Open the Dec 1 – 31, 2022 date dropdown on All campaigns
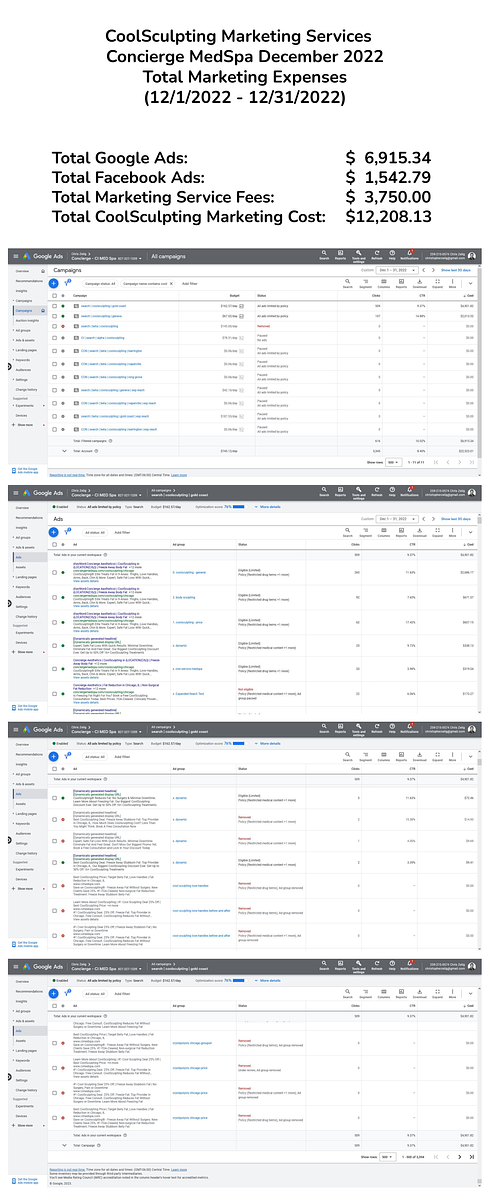The height and width of the screenshot is (1200, 490). point(397,270)
